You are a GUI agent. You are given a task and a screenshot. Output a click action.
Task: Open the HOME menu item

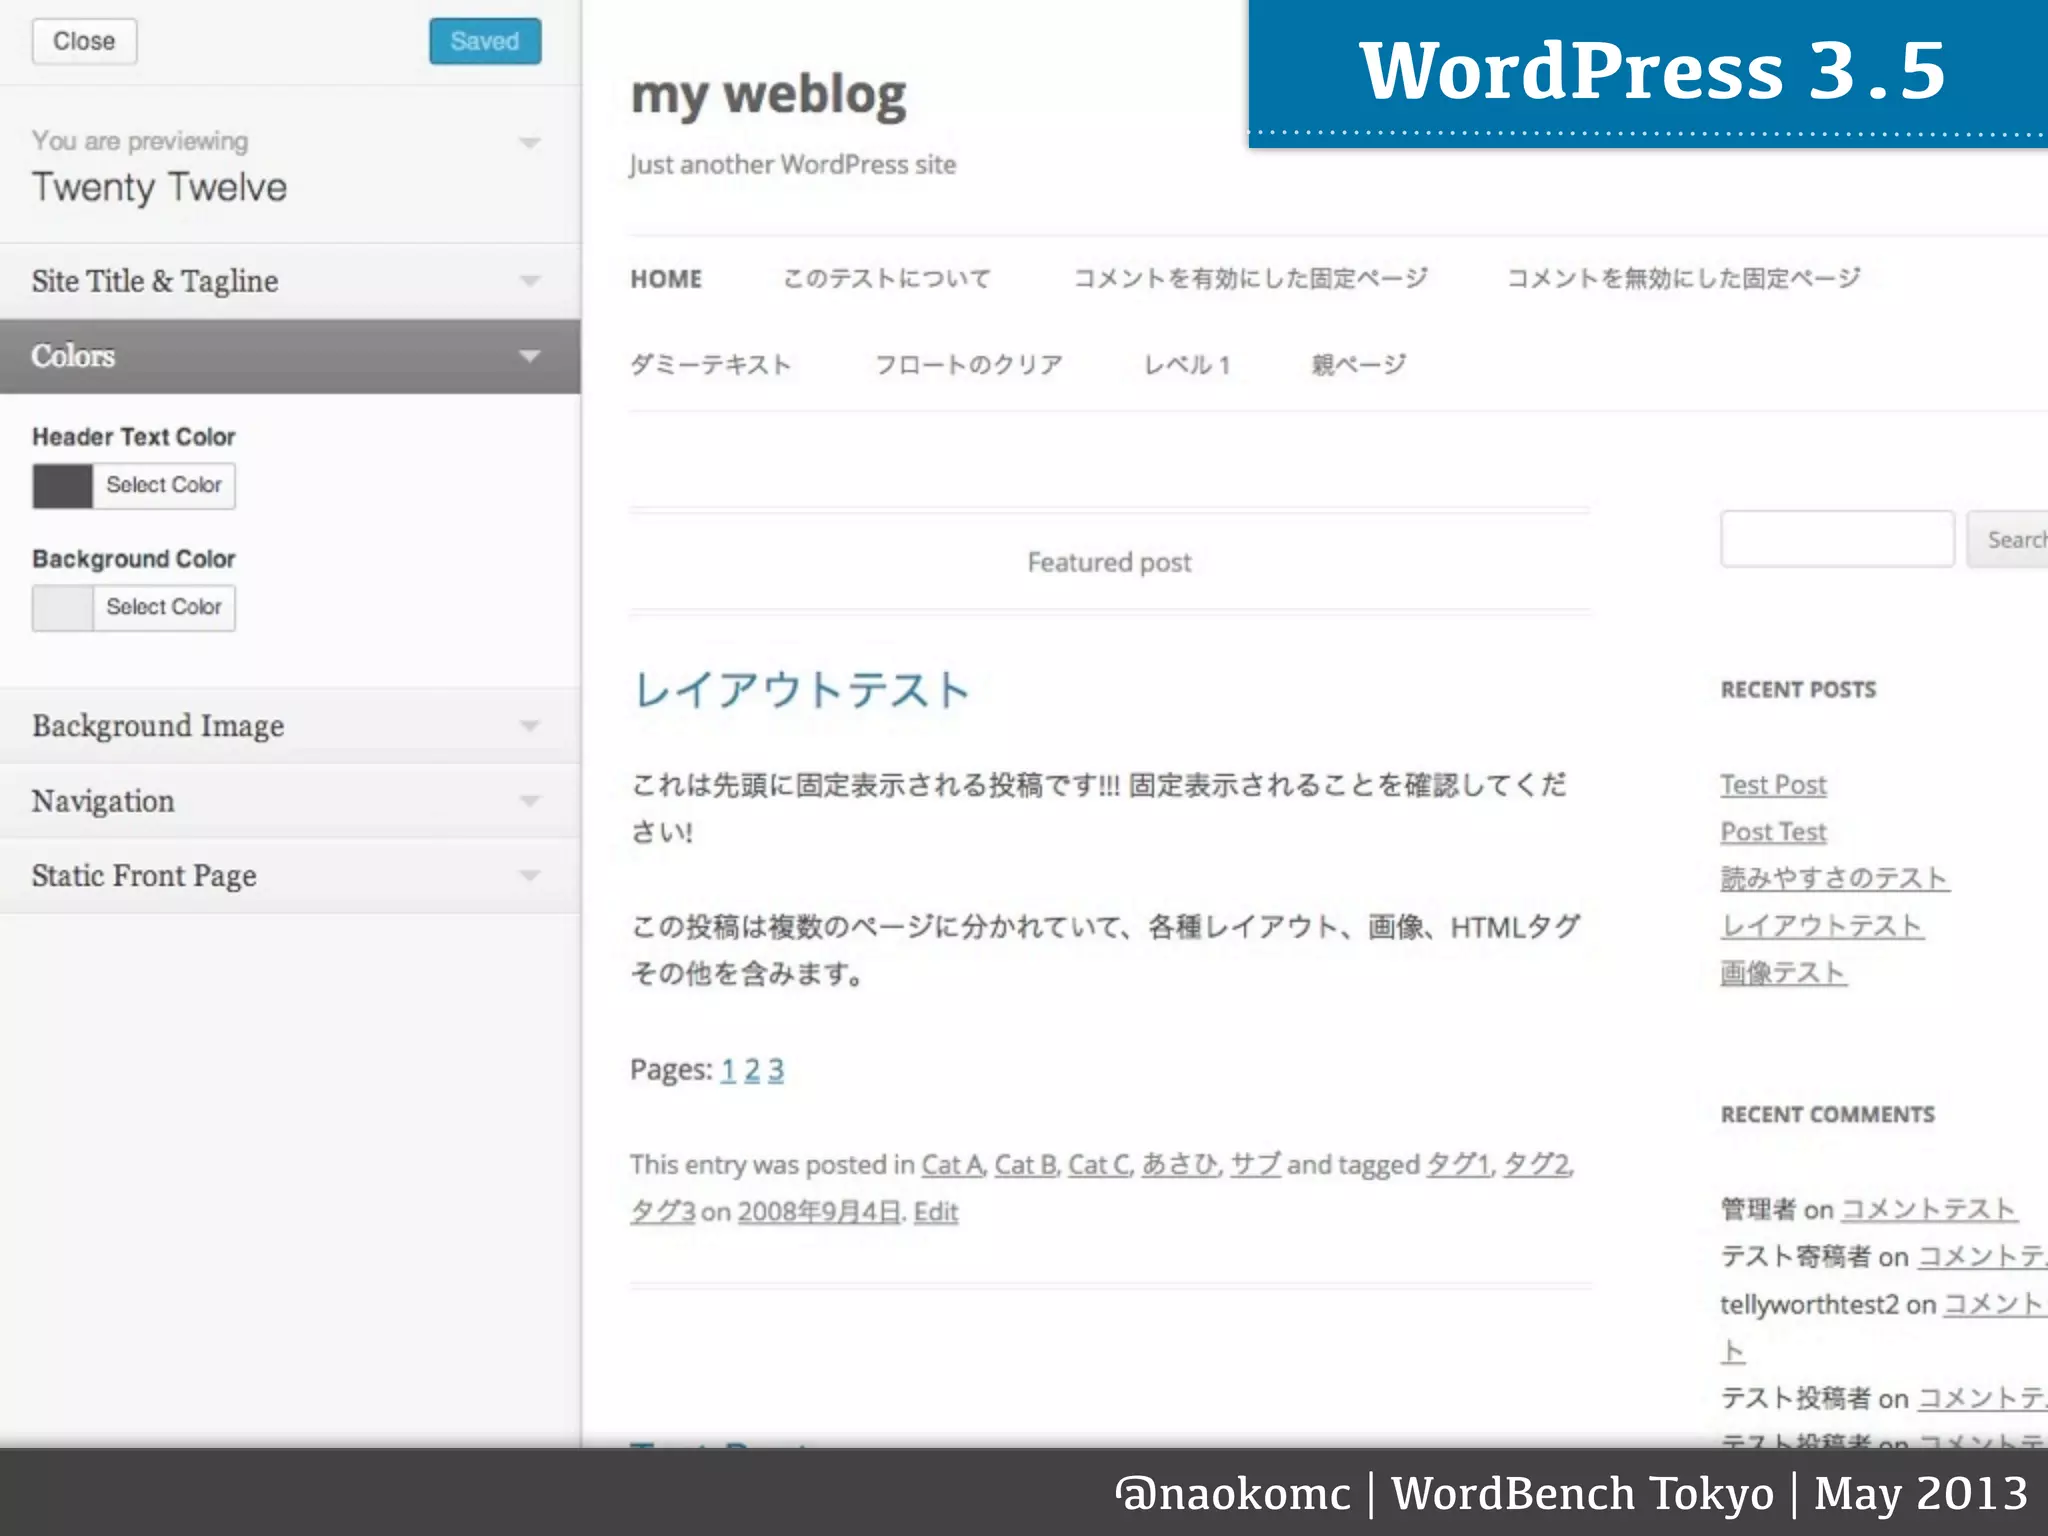[x=666, y=279]
